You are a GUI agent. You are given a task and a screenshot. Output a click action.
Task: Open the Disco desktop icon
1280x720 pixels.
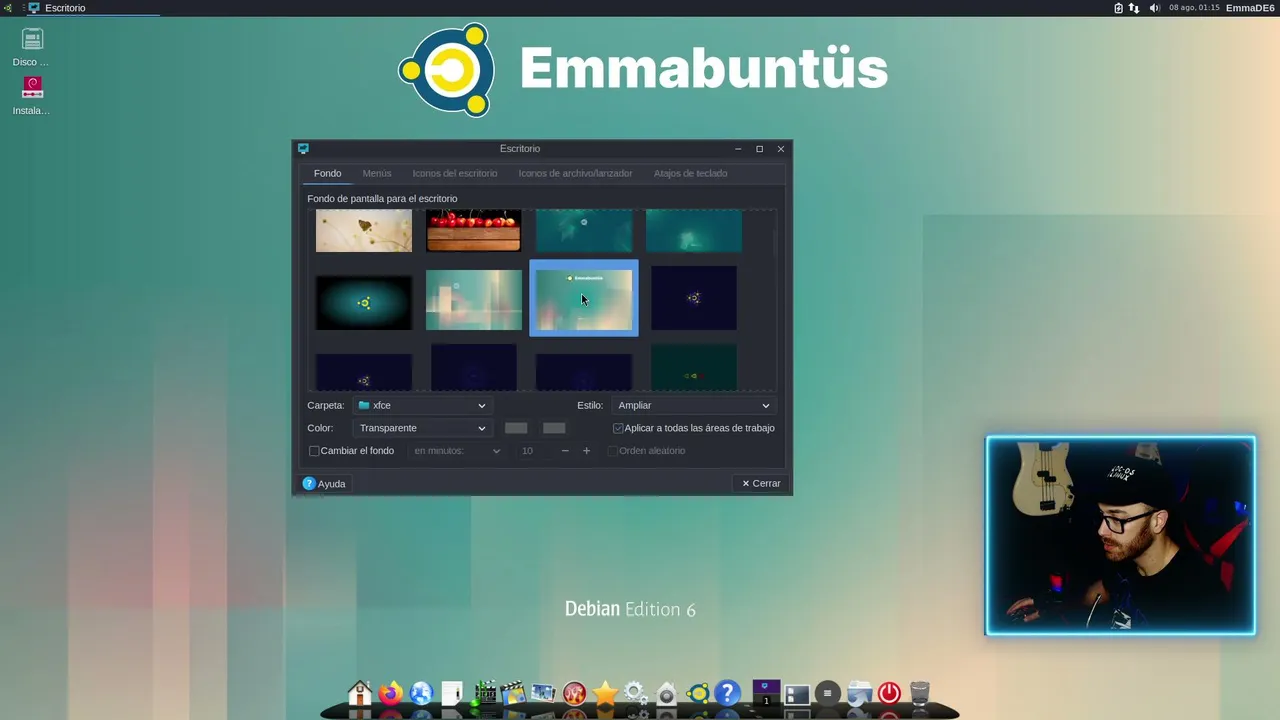(32, 47)
